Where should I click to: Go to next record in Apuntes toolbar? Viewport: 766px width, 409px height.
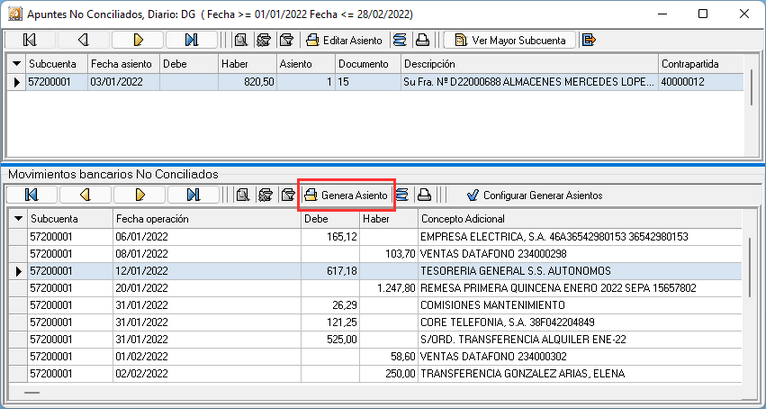click(138, 40)
